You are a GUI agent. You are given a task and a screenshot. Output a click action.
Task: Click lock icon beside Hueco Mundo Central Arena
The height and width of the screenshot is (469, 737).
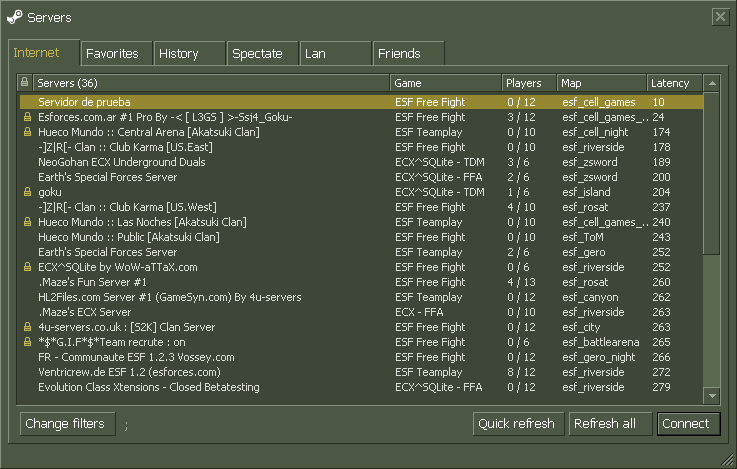(28, 132)
